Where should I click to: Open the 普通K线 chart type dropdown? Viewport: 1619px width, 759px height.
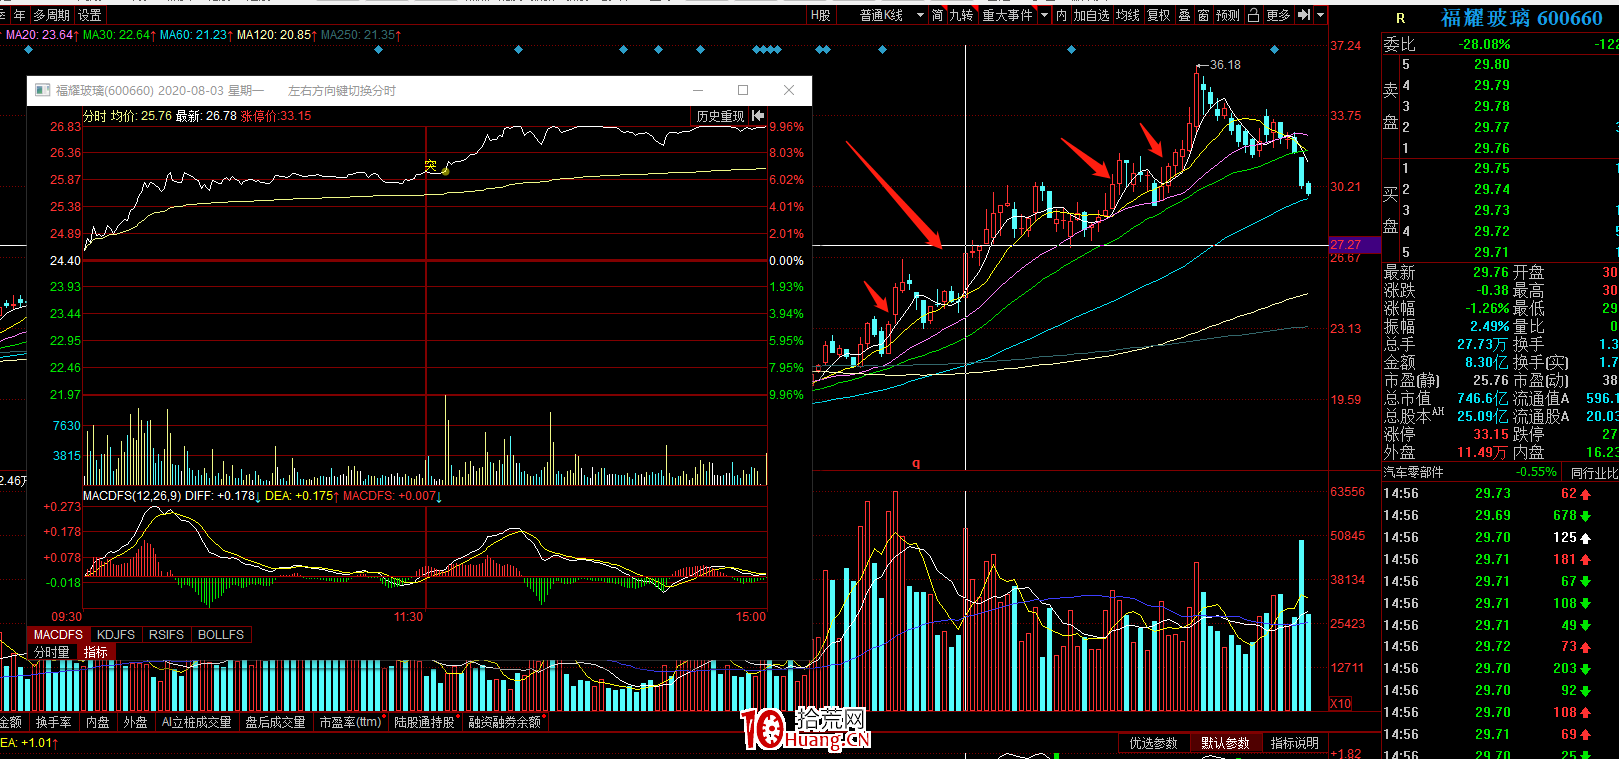[892, 15]
